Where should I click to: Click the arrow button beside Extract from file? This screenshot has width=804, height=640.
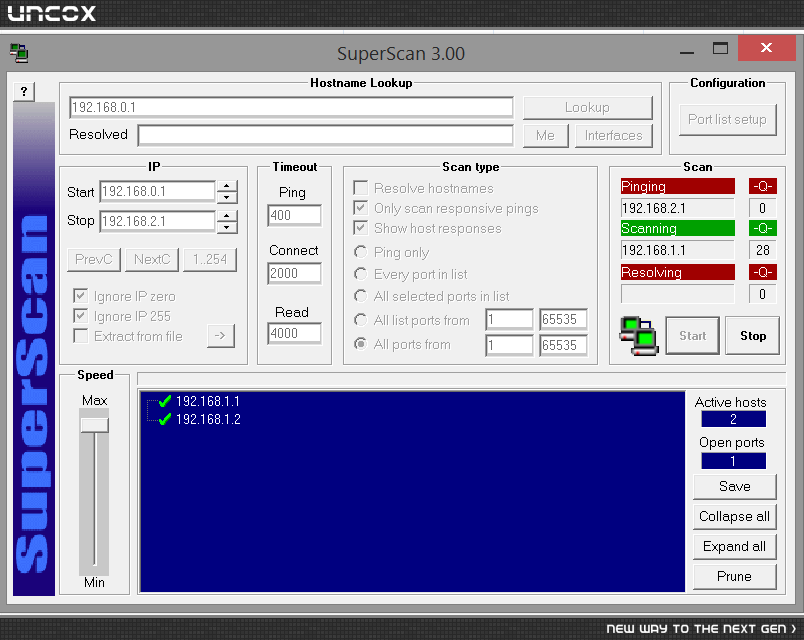[221, 336]
